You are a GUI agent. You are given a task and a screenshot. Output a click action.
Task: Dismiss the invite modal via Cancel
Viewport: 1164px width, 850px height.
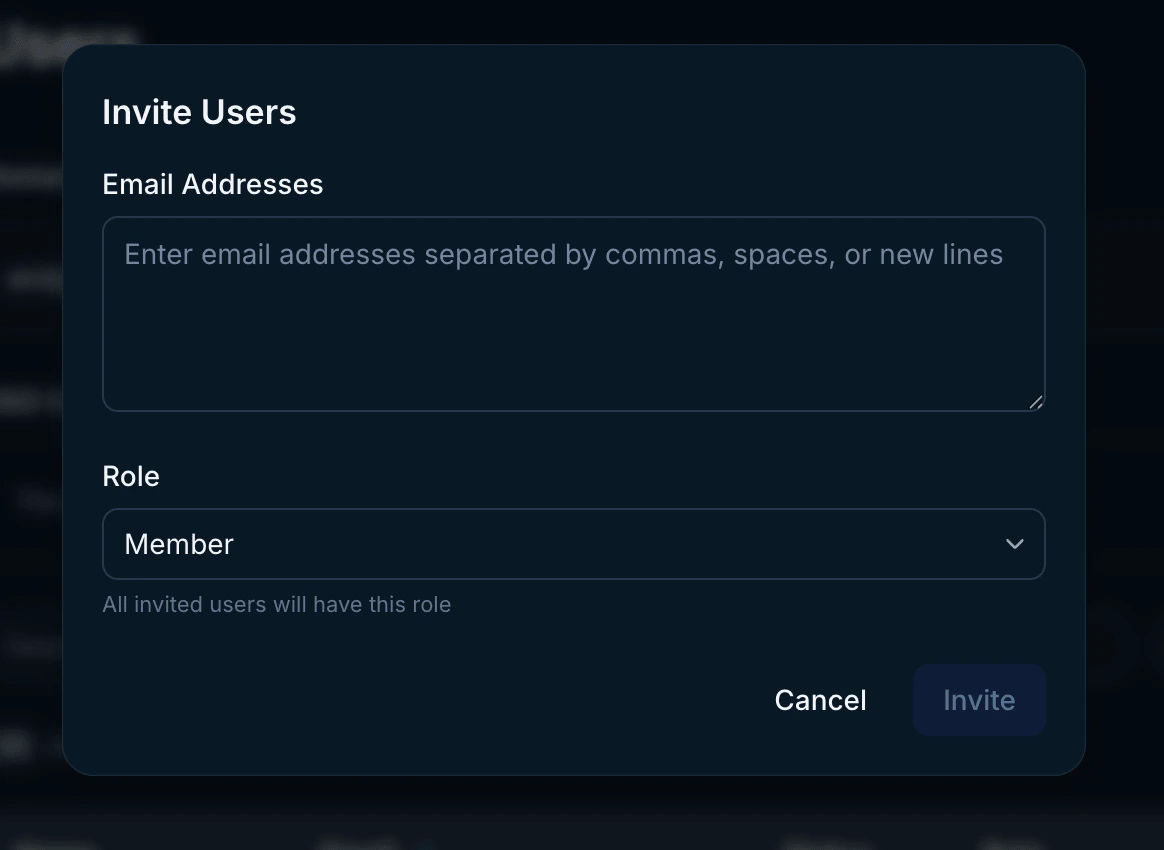[x=820, y=700]
